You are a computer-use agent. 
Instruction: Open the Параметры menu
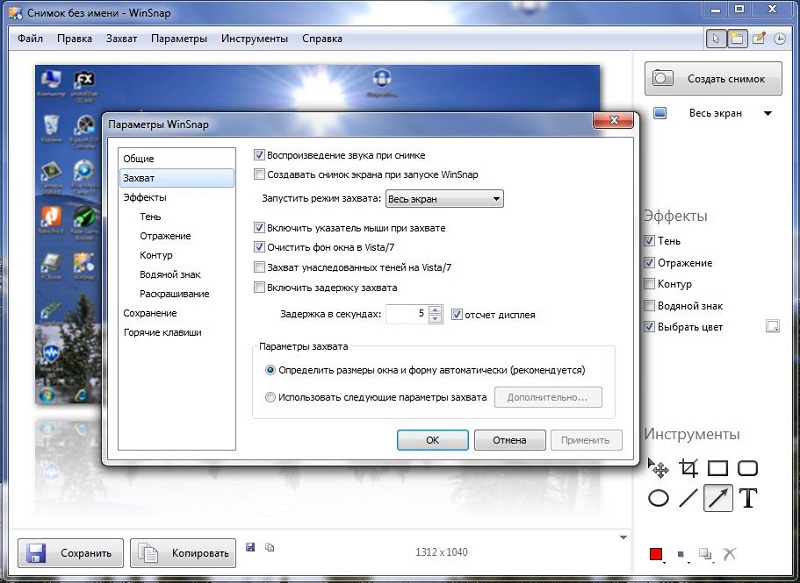pos(179,39)
